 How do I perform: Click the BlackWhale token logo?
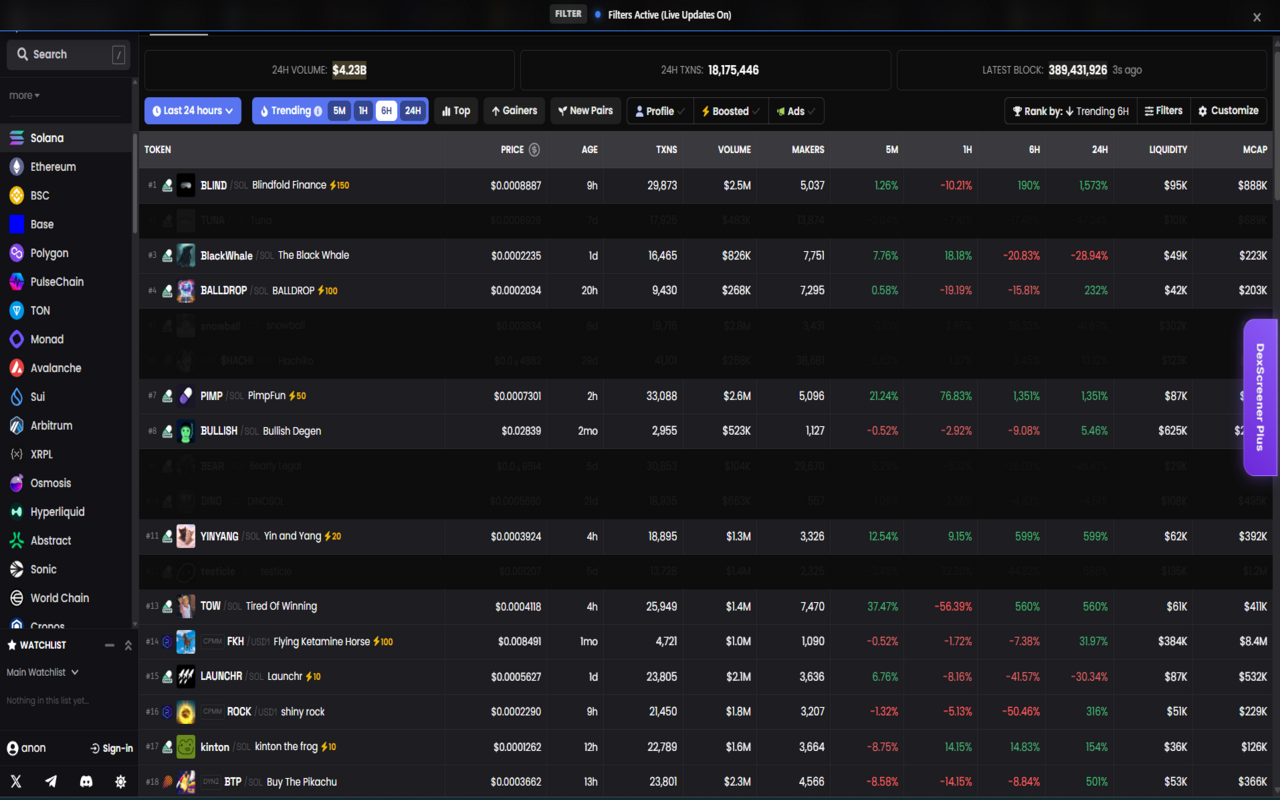(x=186, y=255)
